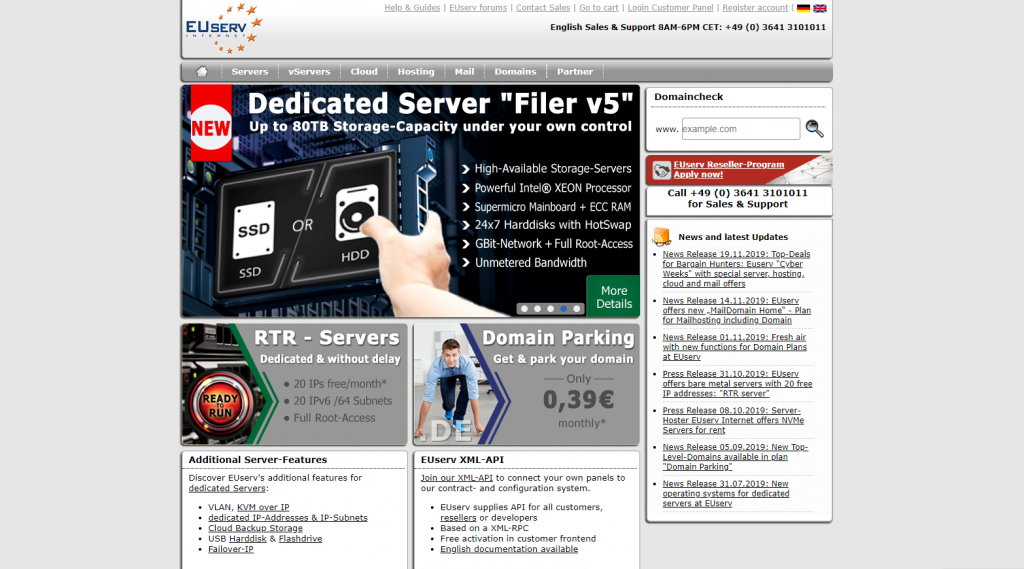Open the Domains menu
The width and height of the screenshot is (1024, 569).
(515, 71)
